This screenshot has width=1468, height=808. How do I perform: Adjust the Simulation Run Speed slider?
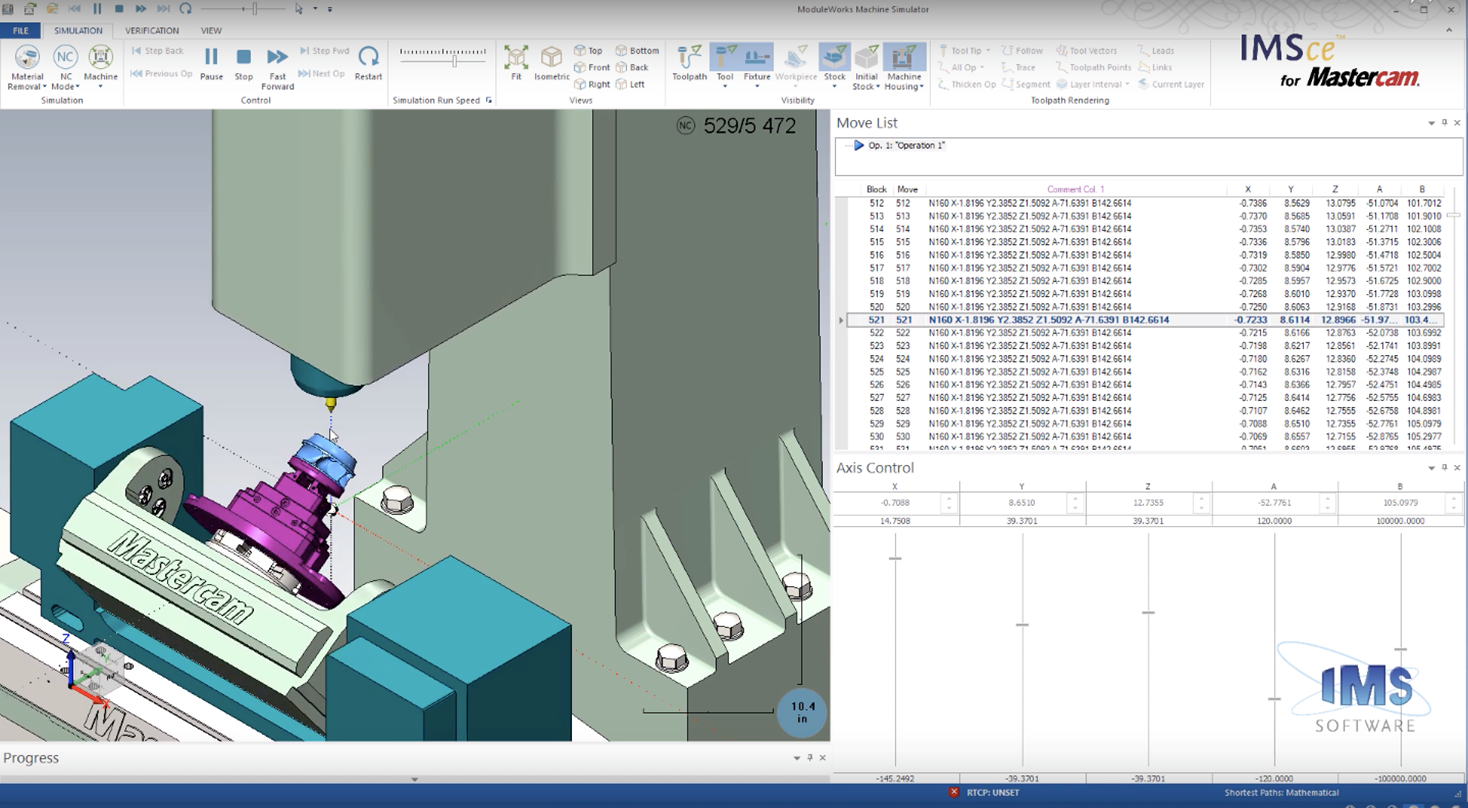click(454, 61)
